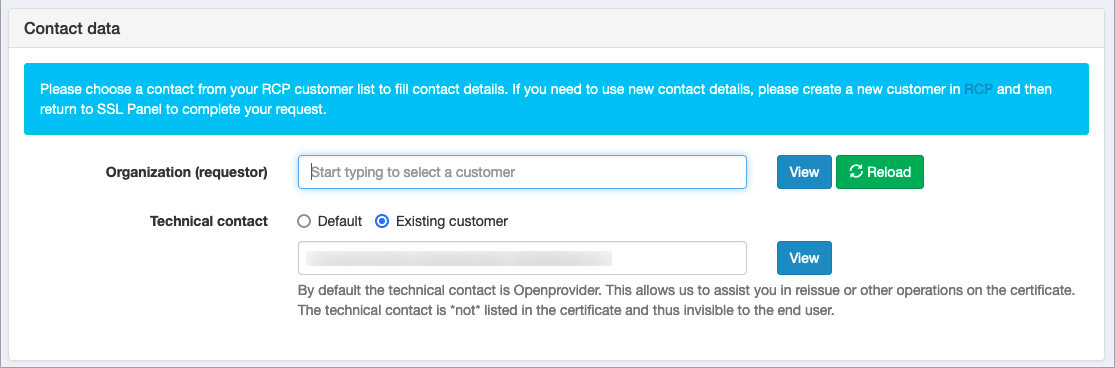Click the Organization (requestor) label
This screenshot has width=1115, height=368.
point(187,172)
